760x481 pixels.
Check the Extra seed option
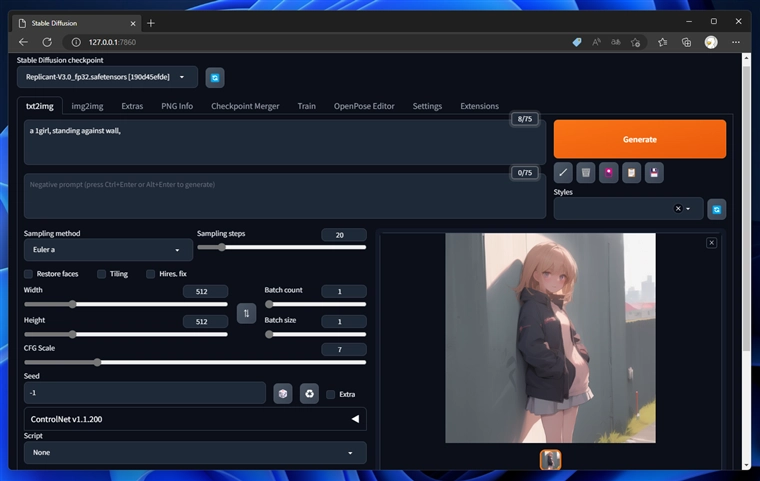pos(331,394)
